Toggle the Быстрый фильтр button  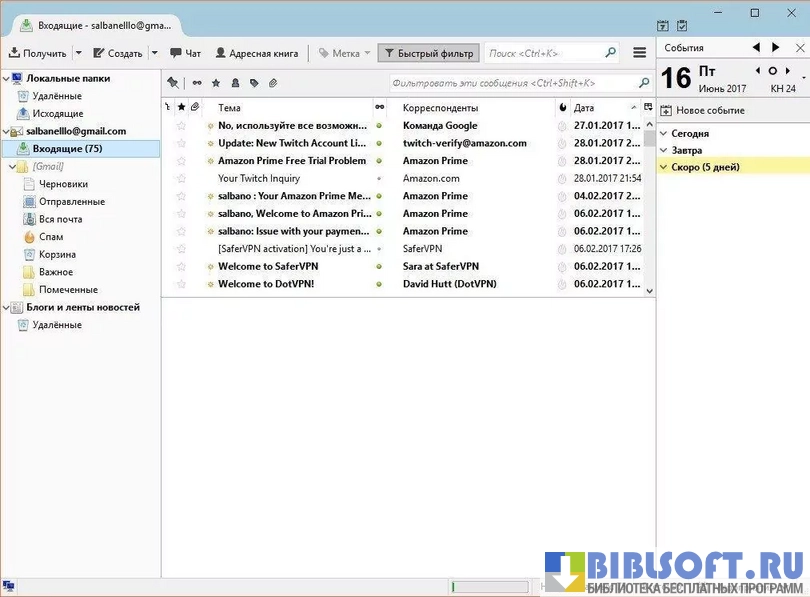(428, 53)
